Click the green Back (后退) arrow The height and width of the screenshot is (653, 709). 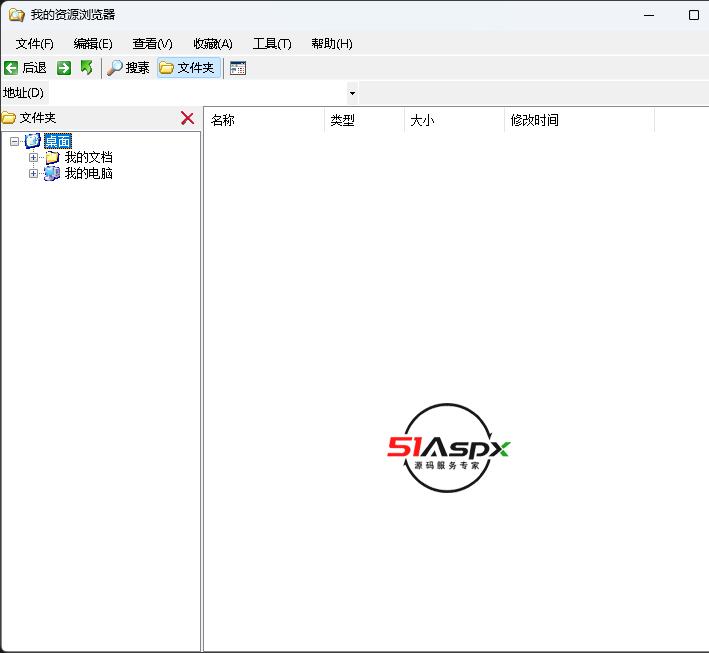click(x=11, y=68)
